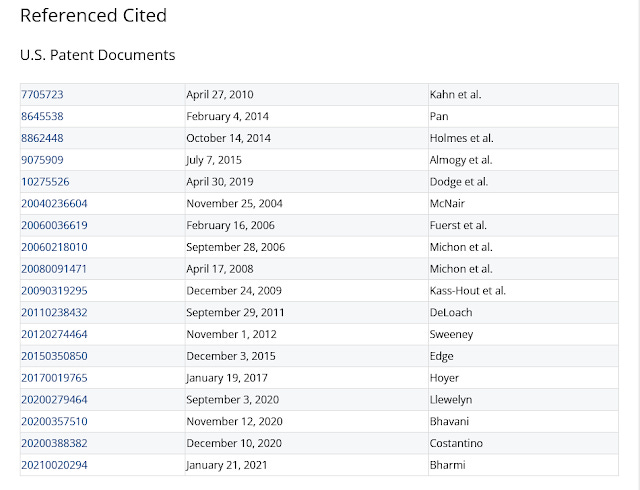Open patent 9075909 by Almogy

pos(42,160)
